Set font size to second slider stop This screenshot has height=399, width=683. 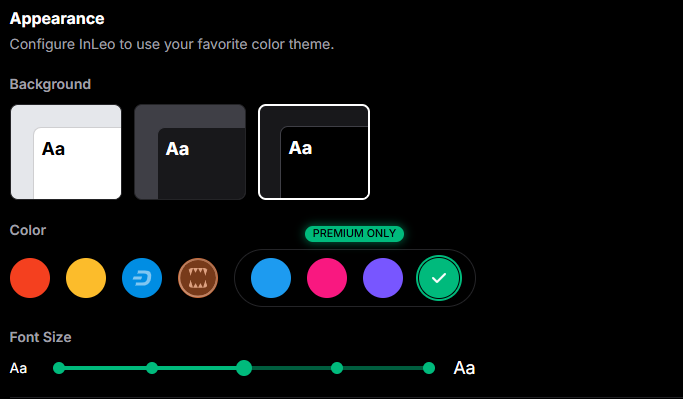tap(152, 368)
